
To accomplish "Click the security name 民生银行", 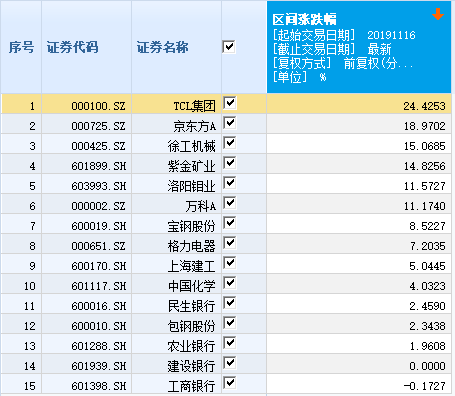I will (x=192, y=306).
